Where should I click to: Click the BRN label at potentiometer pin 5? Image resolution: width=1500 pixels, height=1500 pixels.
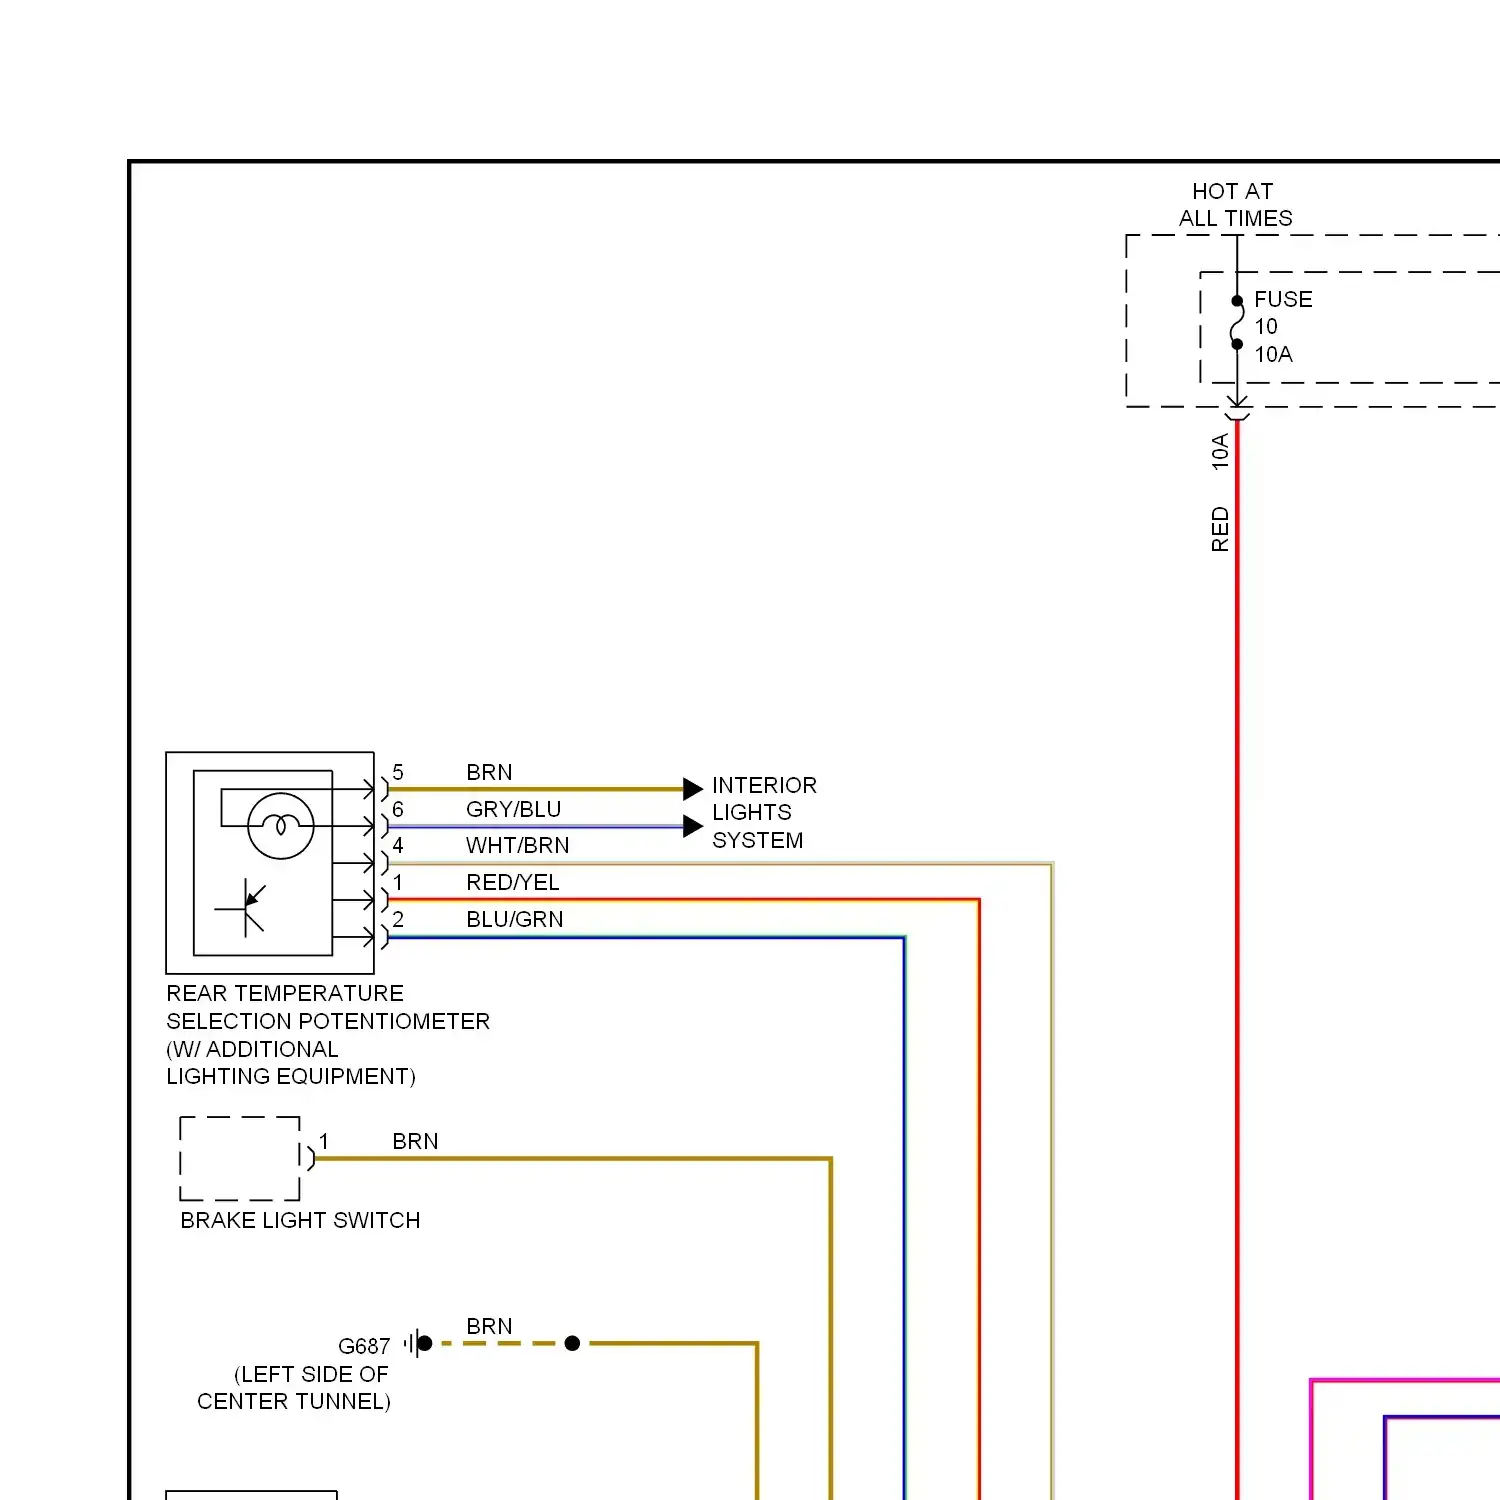click(x=489, y=772)
